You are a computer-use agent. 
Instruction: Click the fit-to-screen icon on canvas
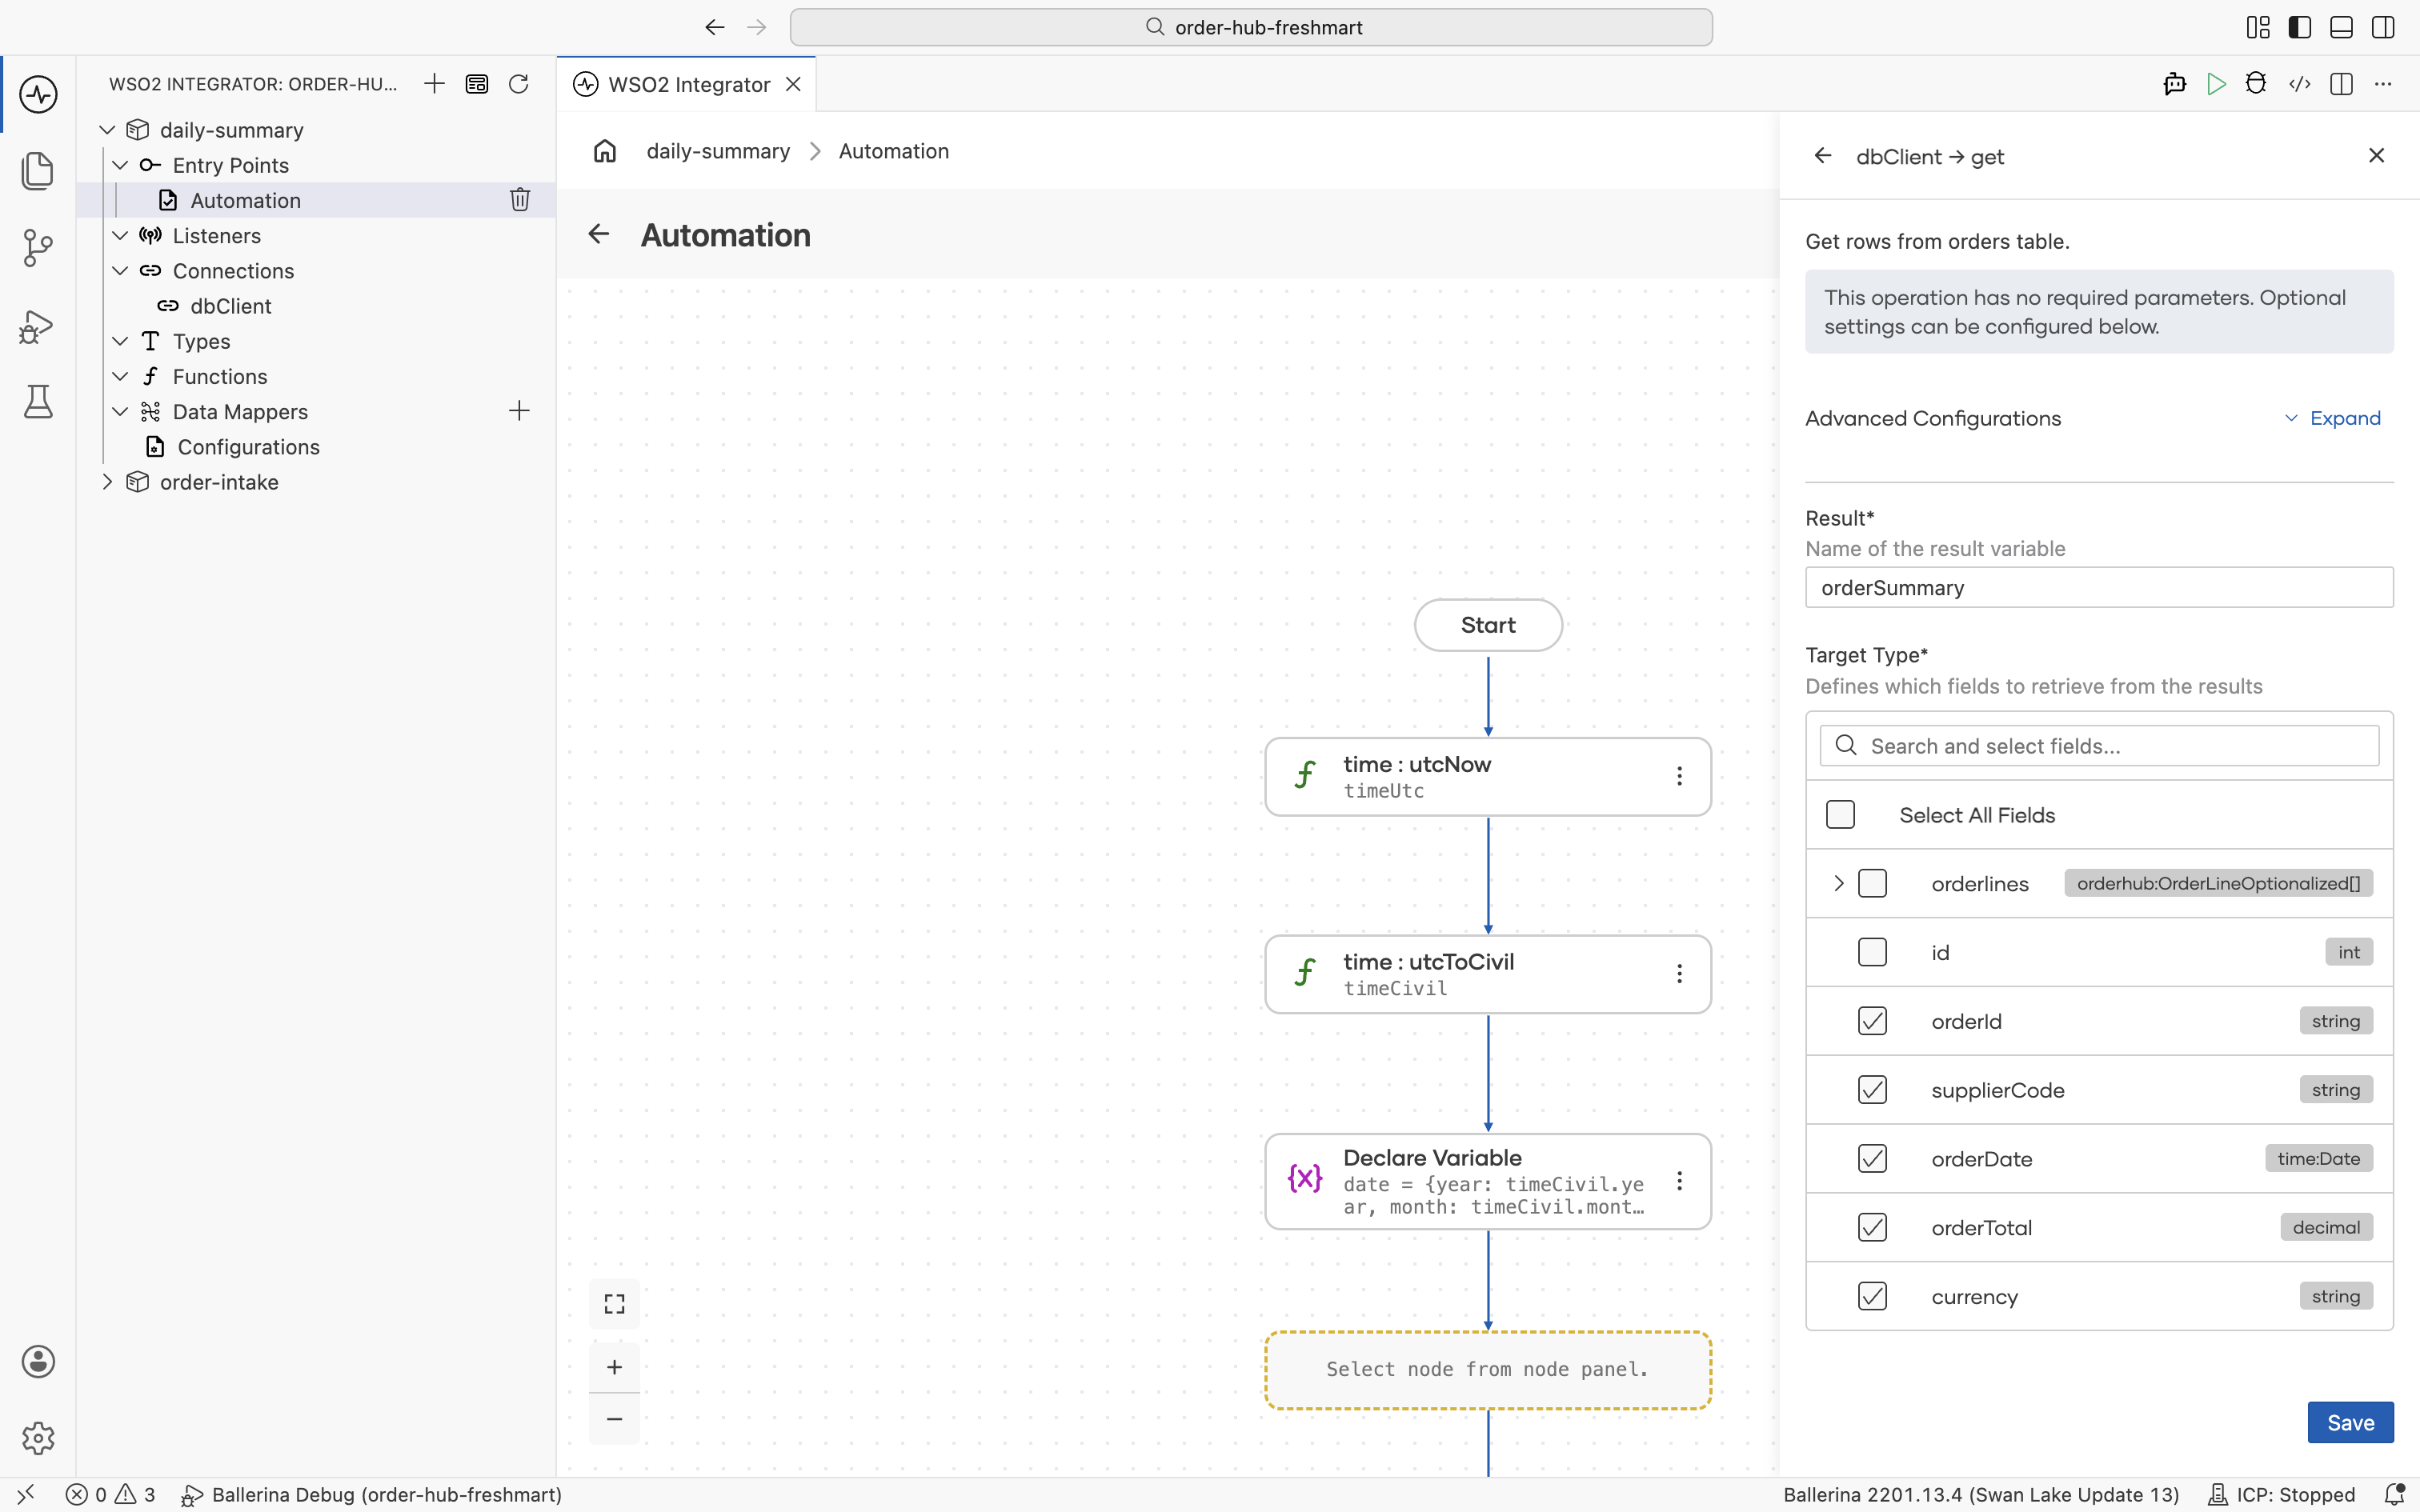pos(614,1303)
